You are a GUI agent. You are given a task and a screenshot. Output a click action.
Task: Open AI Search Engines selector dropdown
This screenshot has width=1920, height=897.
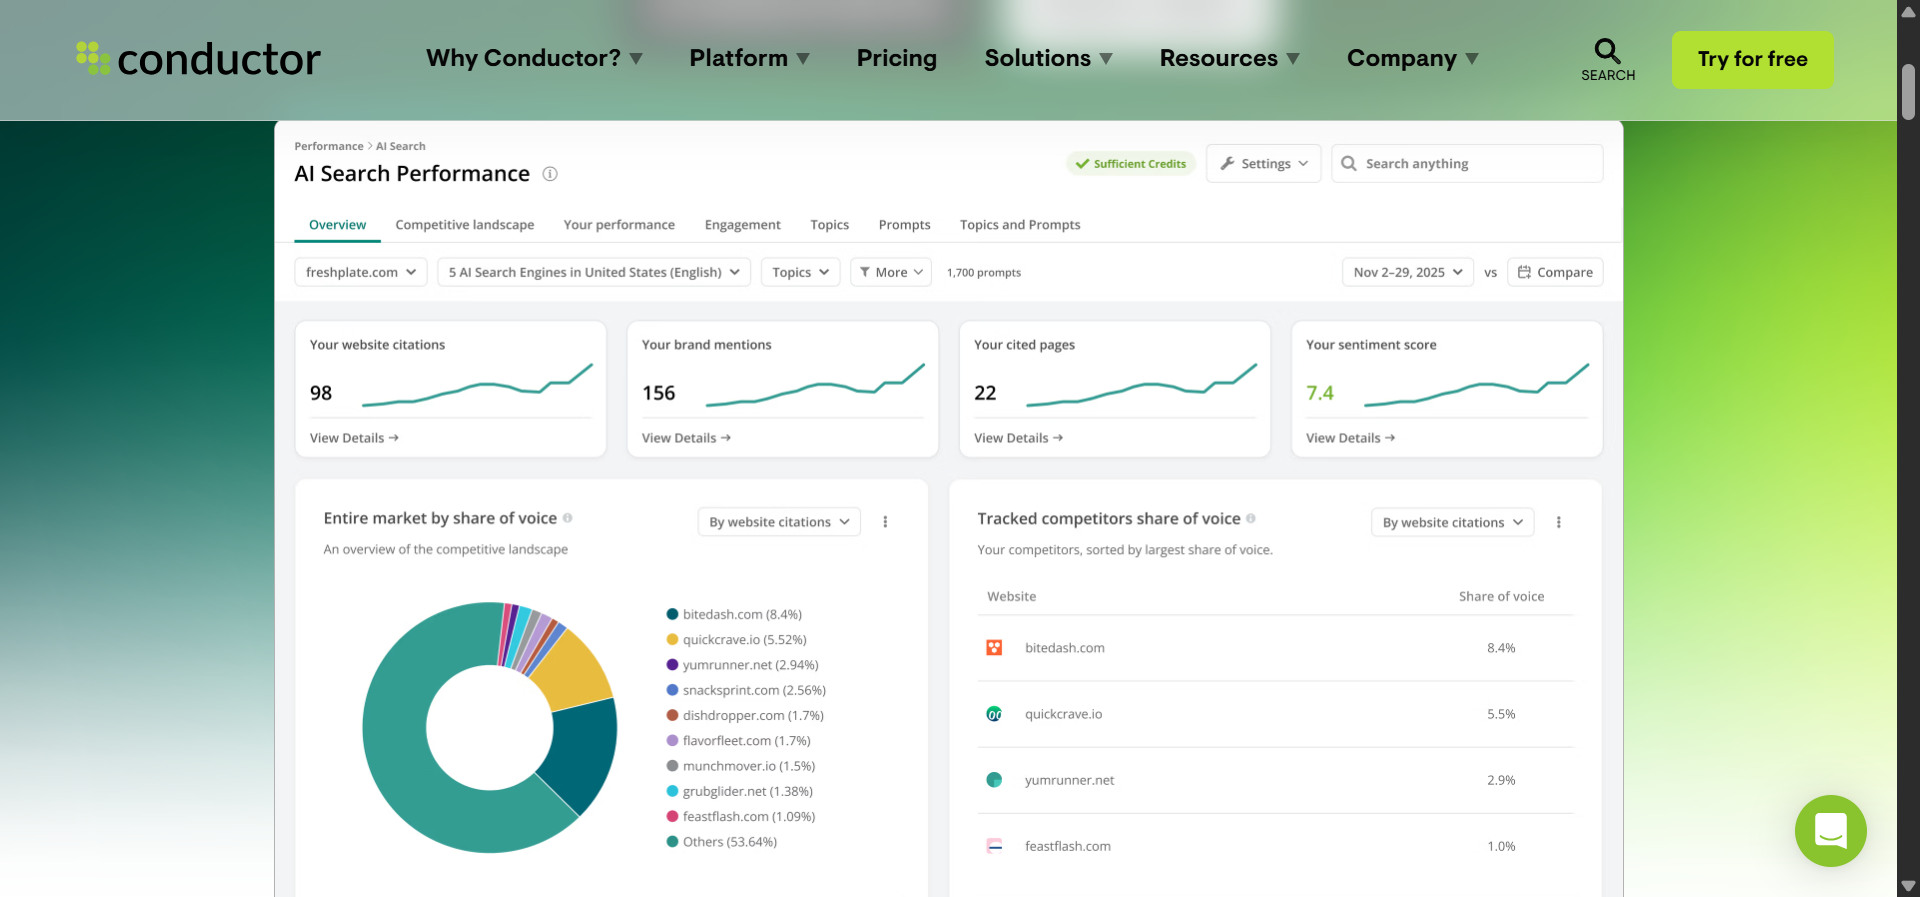(594, 272)
